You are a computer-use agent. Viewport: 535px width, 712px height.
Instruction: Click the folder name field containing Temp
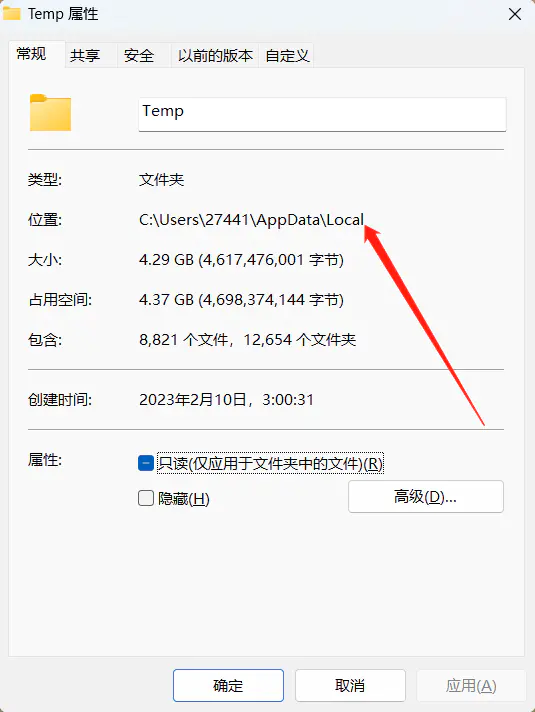(x=322, y=114)
